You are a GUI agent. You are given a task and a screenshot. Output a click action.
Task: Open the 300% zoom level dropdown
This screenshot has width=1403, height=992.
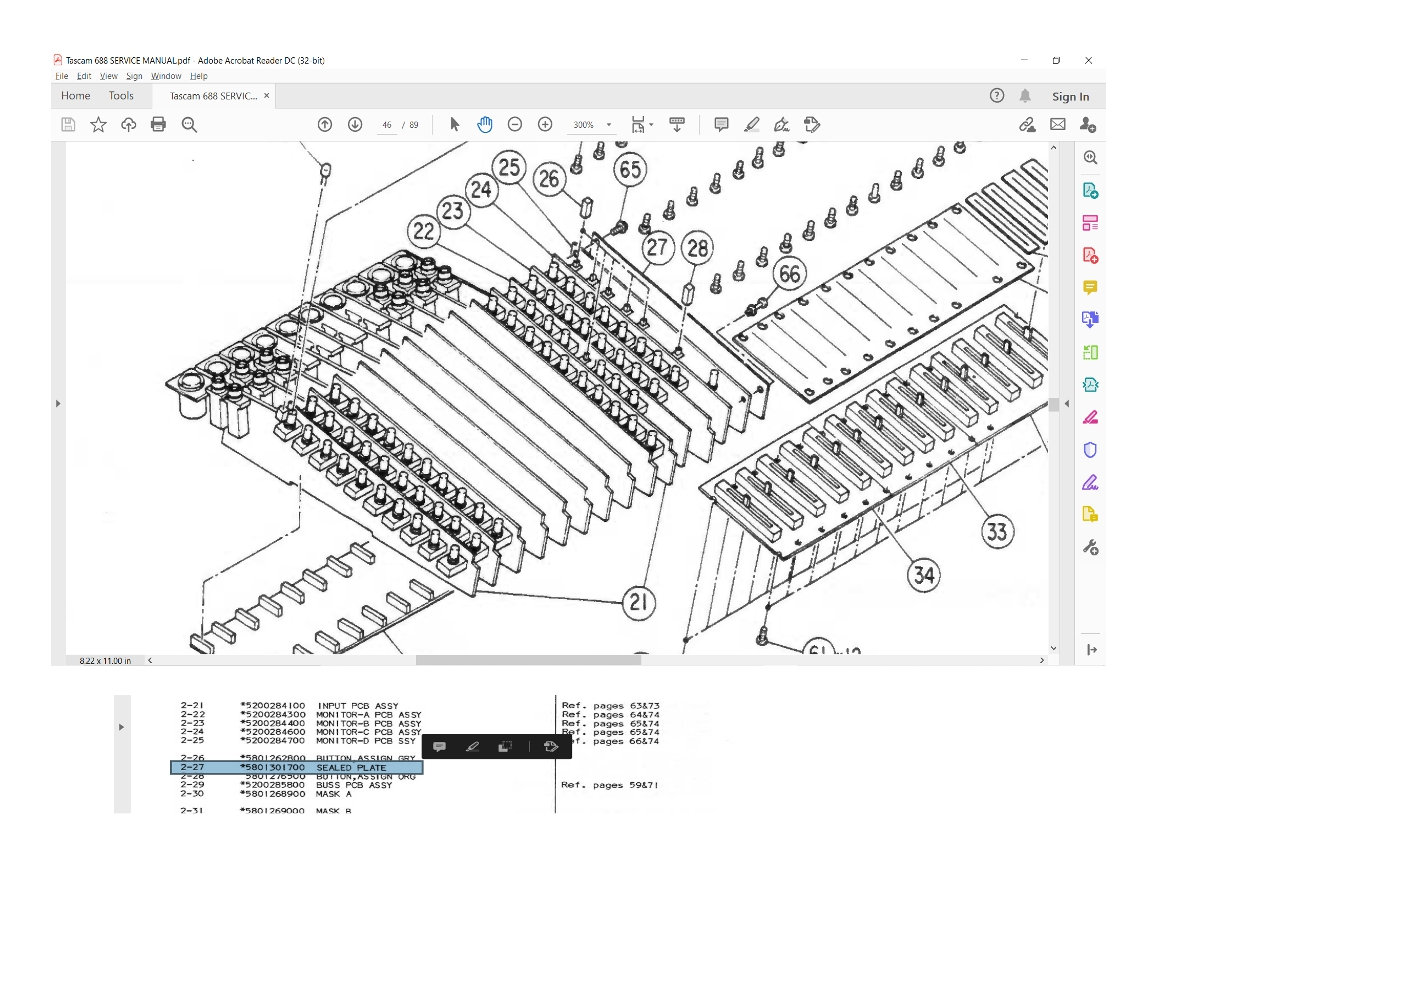coord(609,125)
